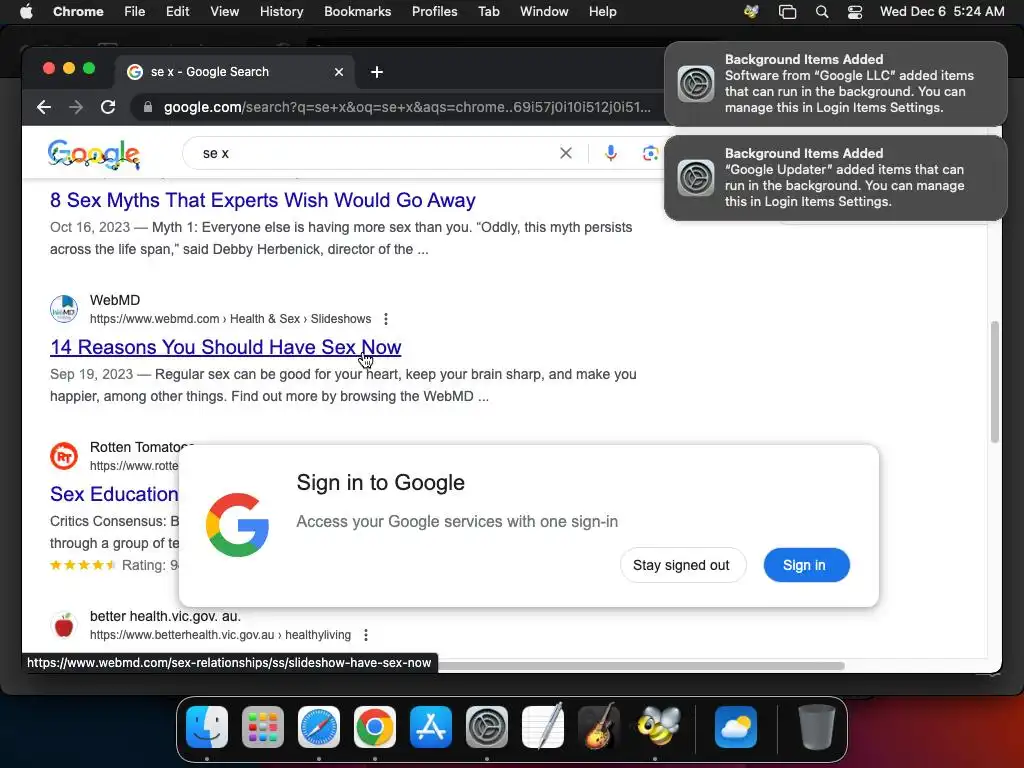Start voice search with microphone icon
The width and height of the screenshot is (1024, 768).
pos(611,153)
